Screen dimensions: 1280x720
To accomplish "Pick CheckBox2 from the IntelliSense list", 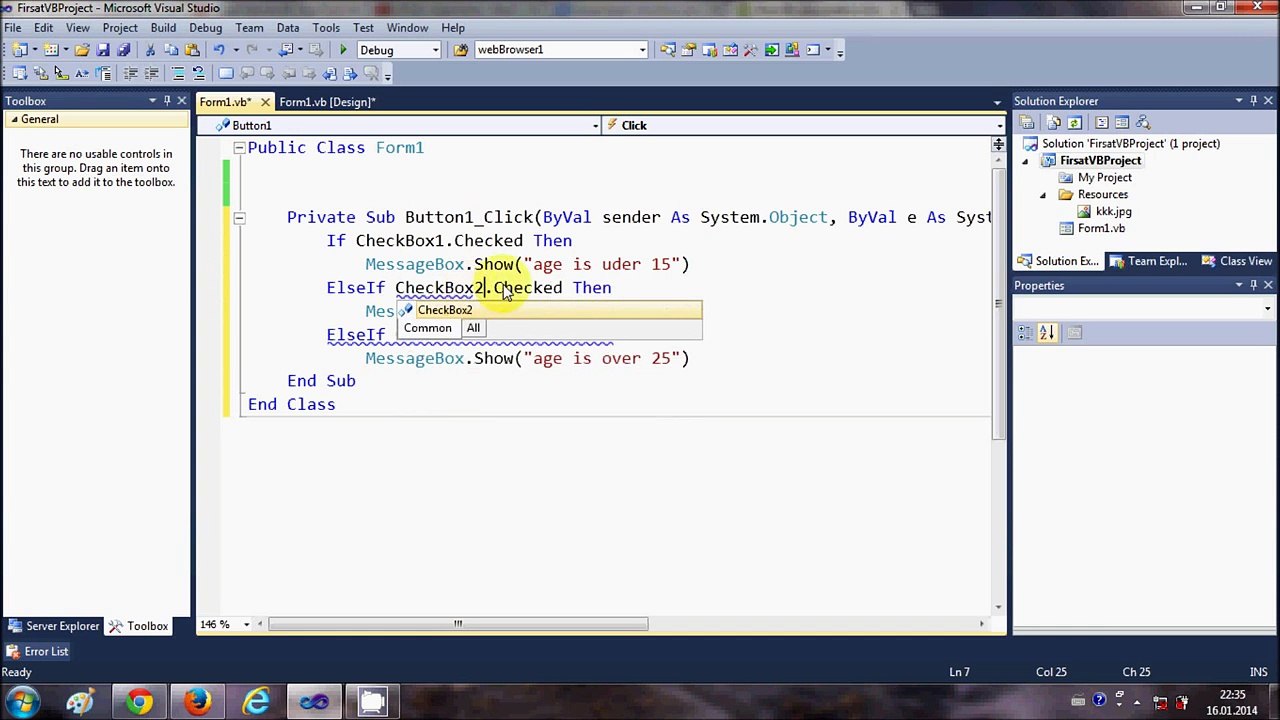I will pyautogui.click(x=549, y=310).
